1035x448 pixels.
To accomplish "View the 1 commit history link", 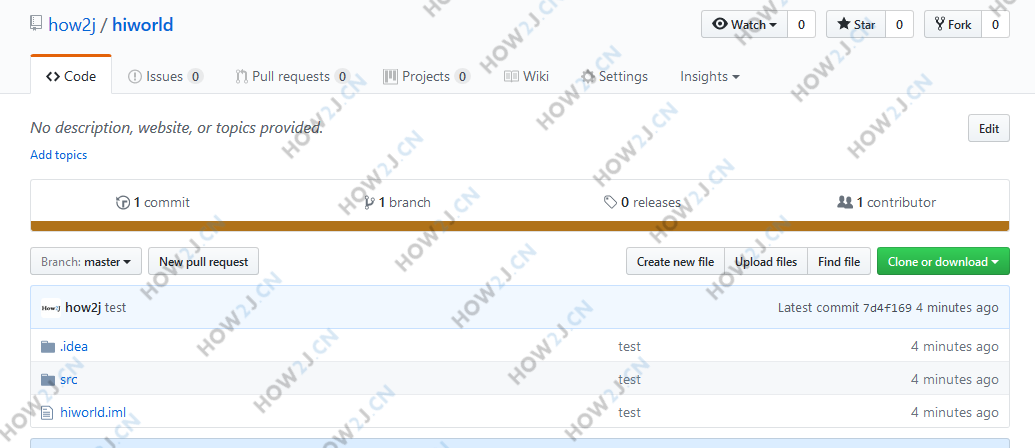I will (x=153, y=203).
